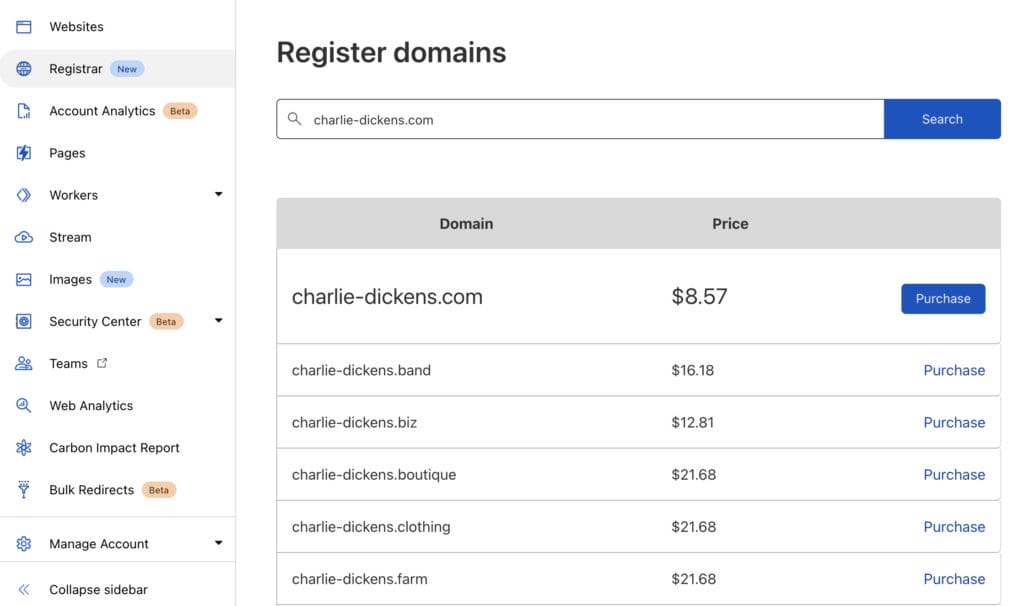Open Carbon Impact Report via its snowflake icon
Screen dimensions: 1024x606
tap(25, 446)
